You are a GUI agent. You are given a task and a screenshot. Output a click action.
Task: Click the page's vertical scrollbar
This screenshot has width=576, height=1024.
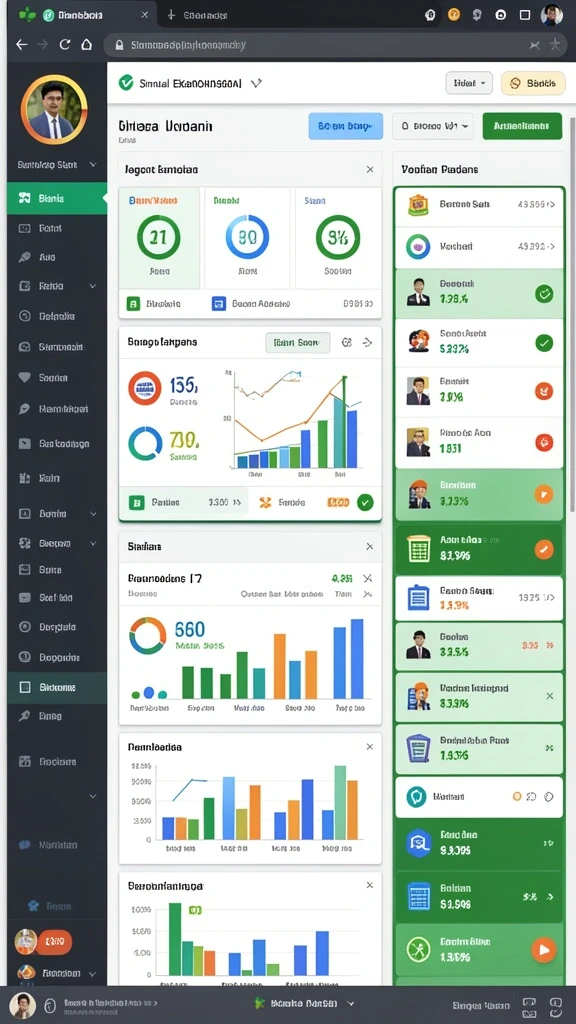(x=572, y=313)
